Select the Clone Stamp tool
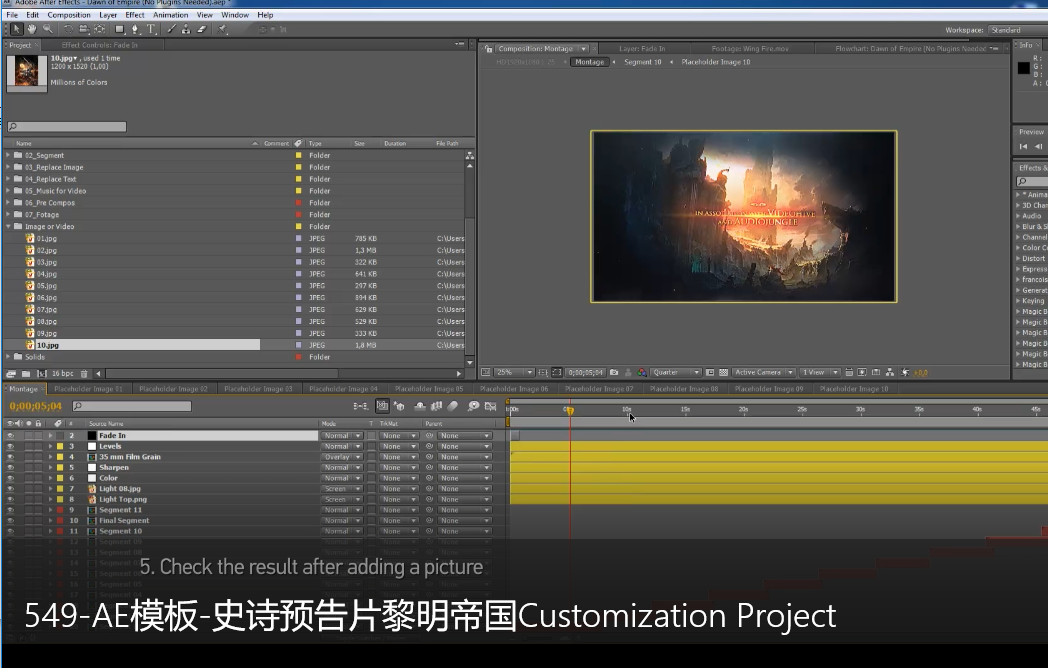The width and height of the screenshot is (1048, 668). point(186,29)
